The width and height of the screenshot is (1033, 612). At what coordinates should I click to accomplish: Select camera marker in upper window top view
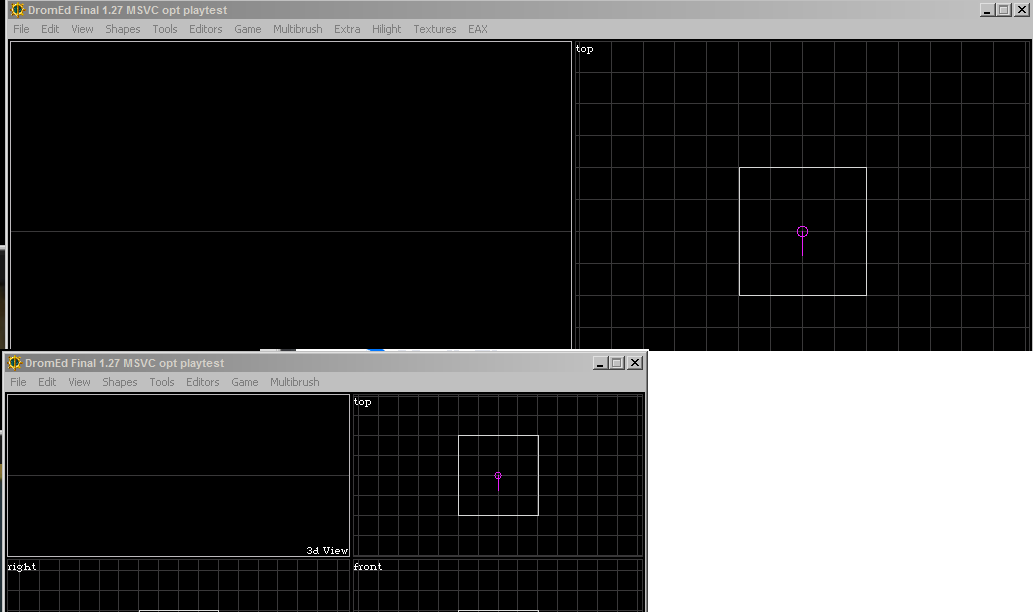(802, 232)
